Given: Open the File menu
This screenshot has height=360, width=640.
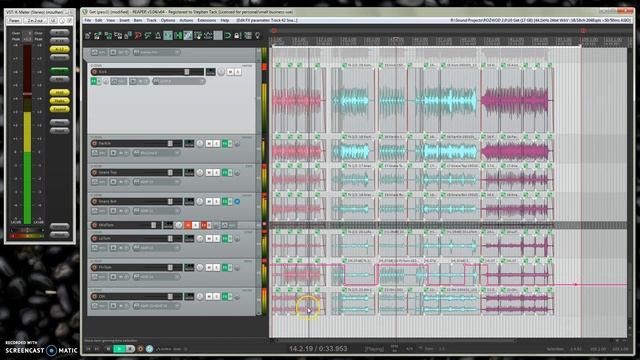Looking at the screenshot, I should (88, 20).
